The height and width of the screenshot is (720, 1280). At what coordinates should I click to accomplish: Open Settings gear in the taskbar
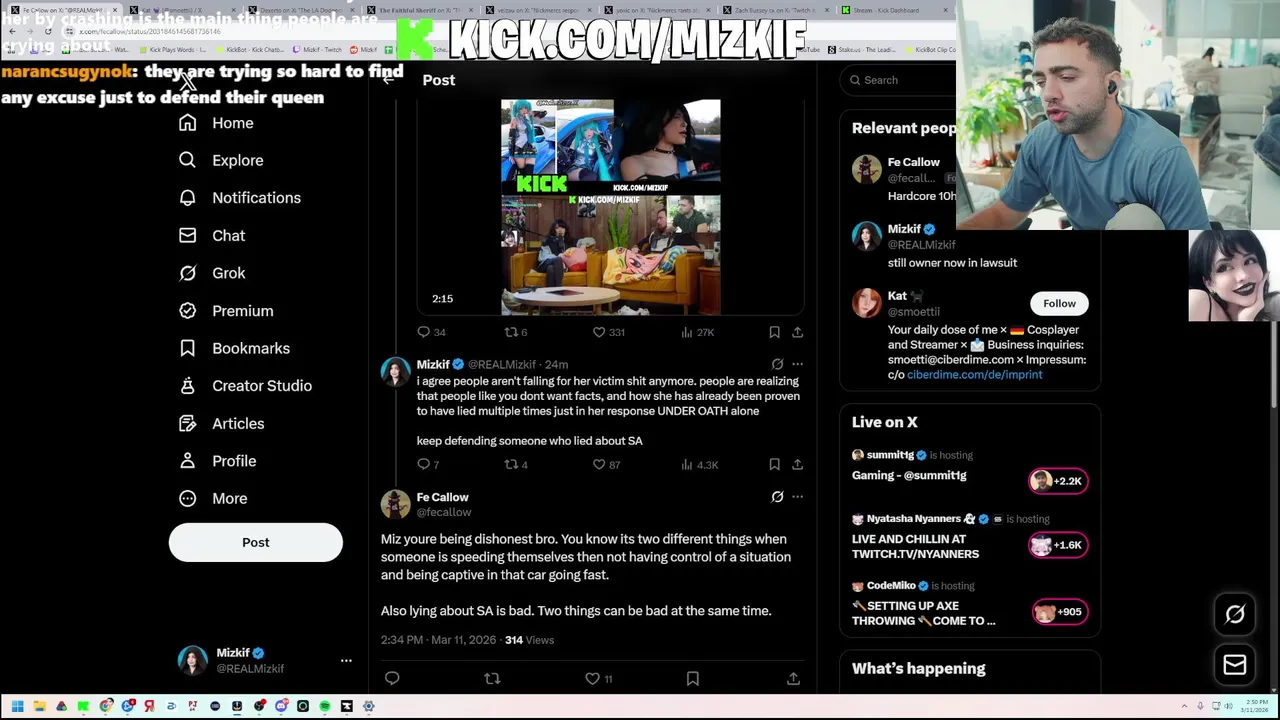tap(369, 706)
